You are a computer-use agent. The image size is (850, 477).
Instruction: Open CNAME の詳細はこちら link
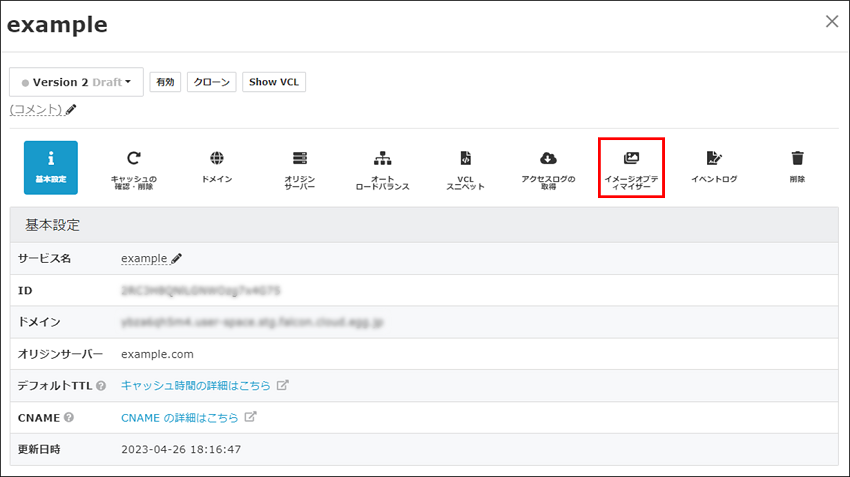coord(179,417)
